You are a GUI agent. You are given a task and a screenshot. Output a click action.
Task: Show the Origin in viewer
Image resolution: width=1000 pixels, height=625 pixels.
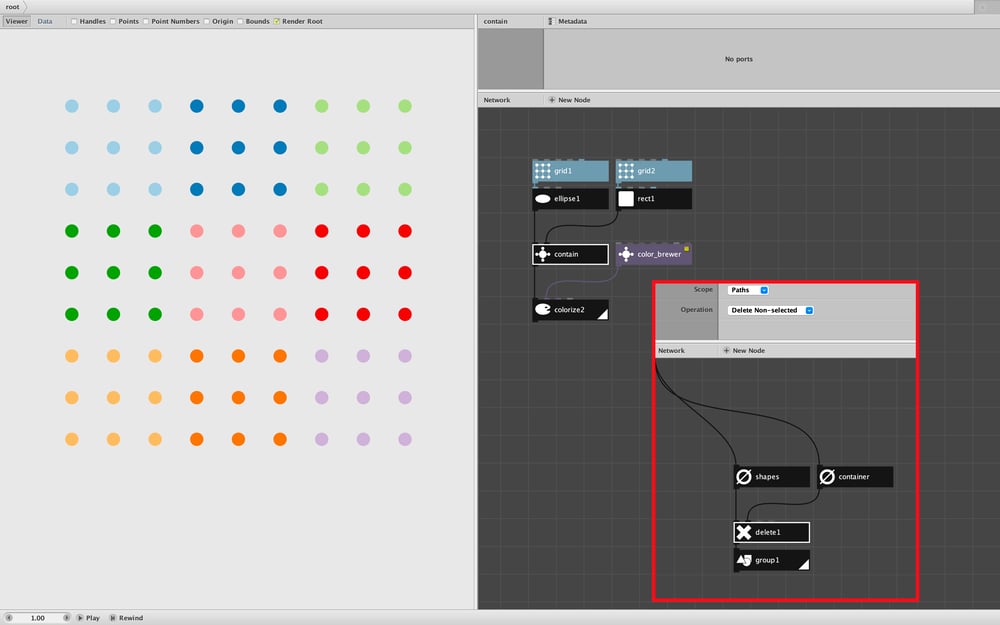coord(207,21)
